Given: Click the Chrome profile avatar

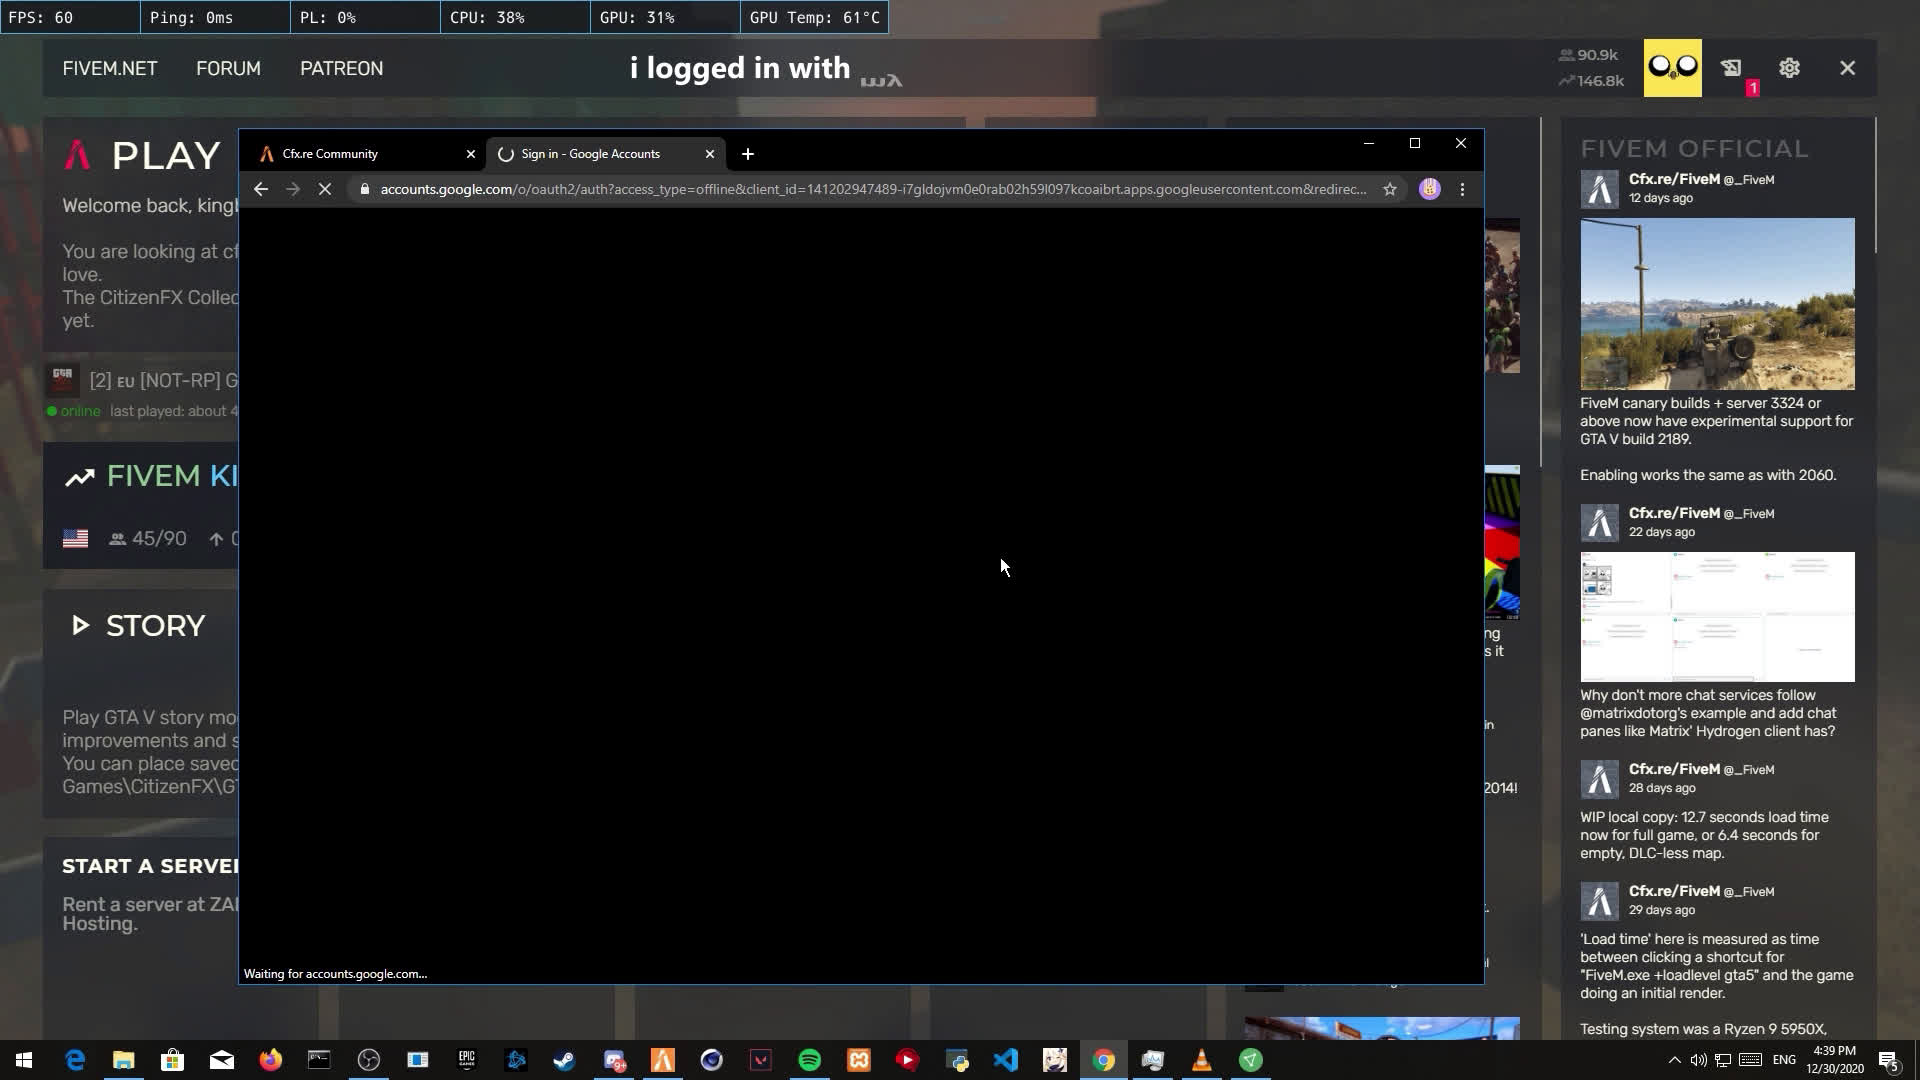Looking at the screenshot, I should 1429,189.
